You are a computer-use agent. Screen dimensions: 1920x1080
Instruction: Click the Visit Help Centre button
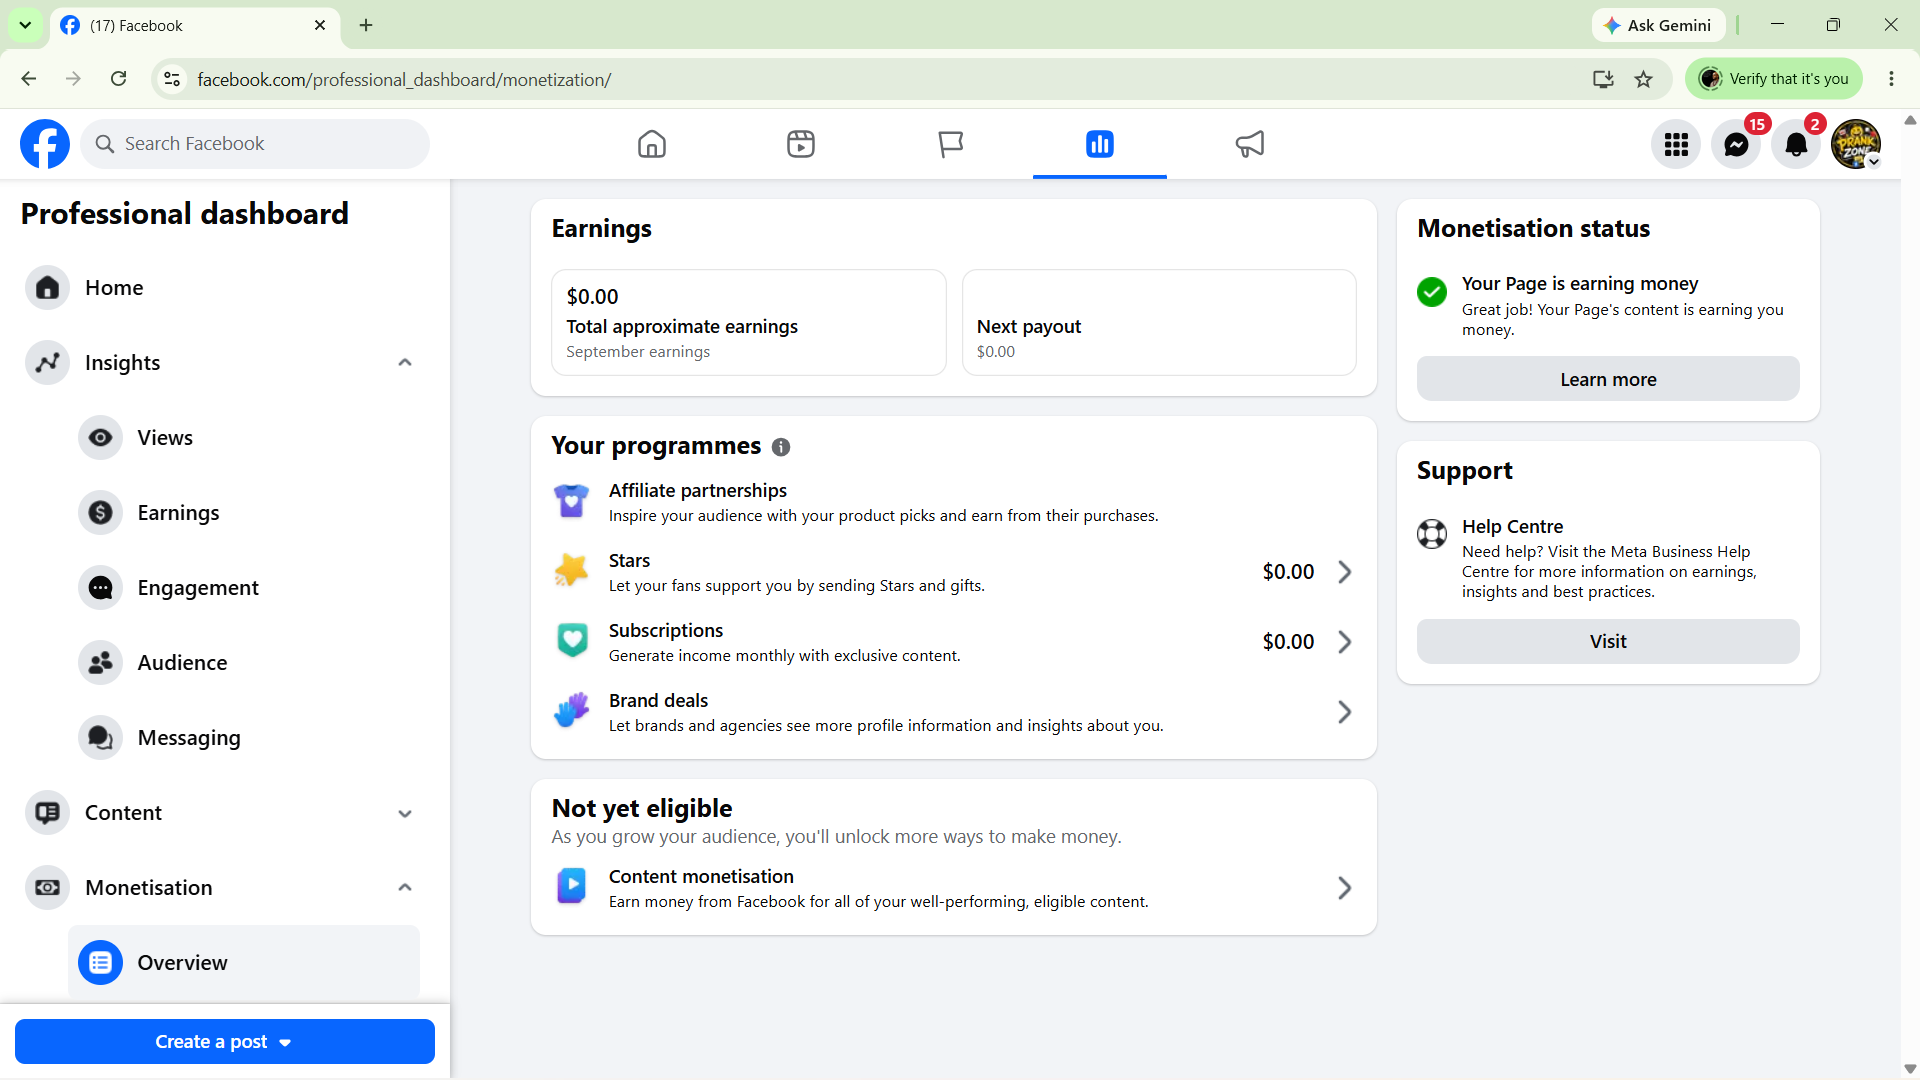[x=1608, y=641]
